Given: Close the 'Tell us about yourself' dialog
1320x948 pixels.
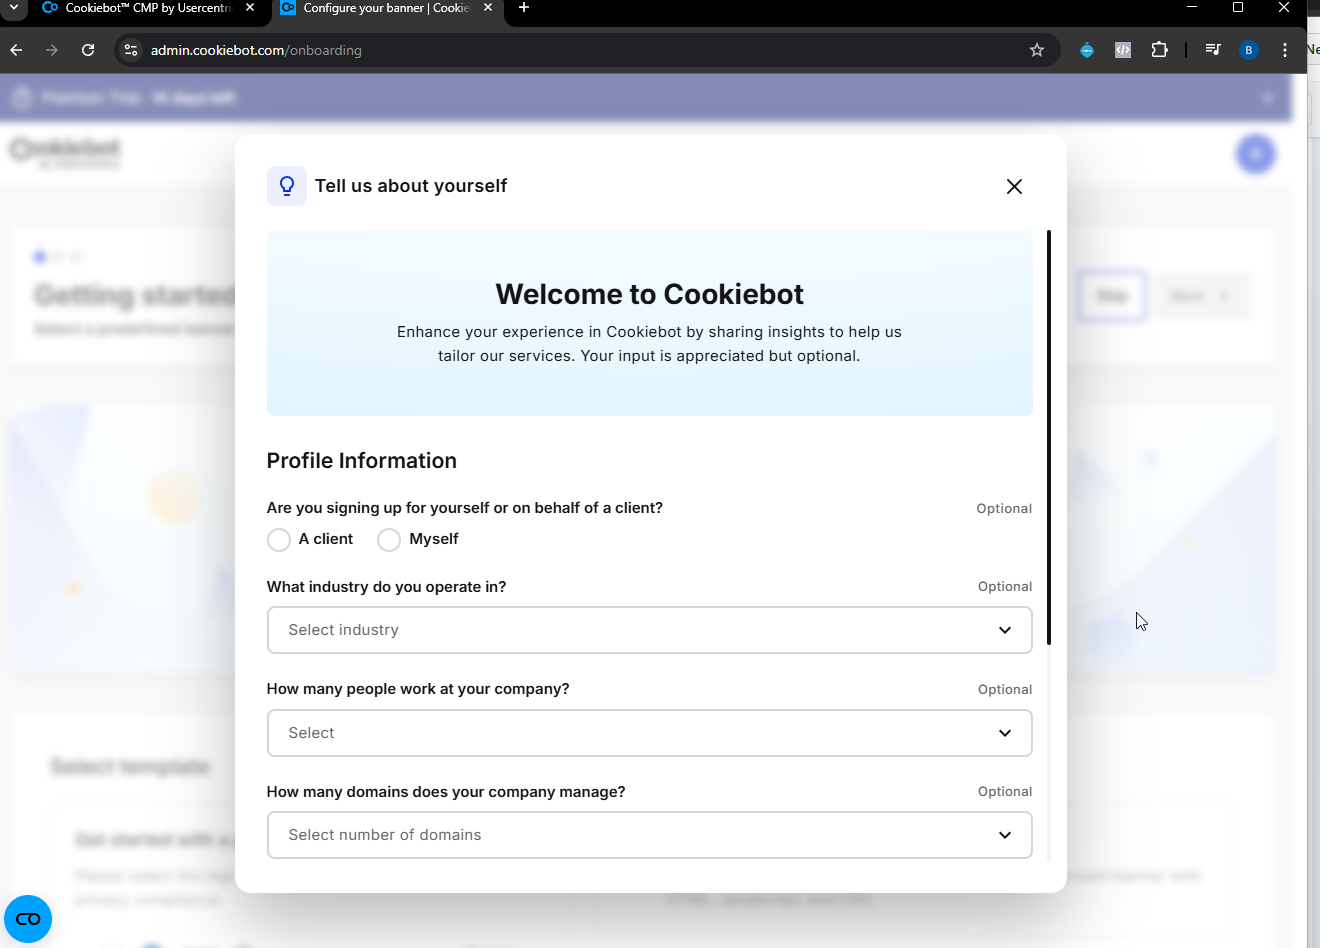Looking at the screenshot, I should [x=1014, y=187].
